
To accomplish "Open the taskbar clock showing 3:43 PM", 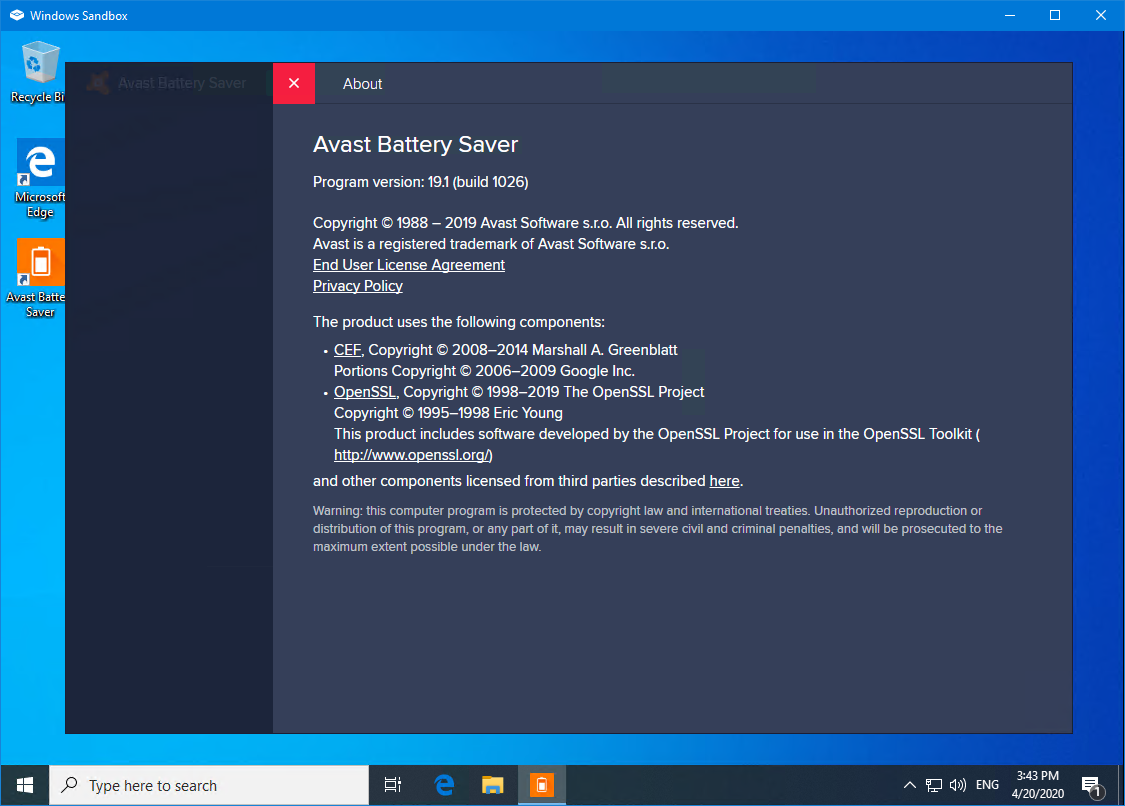I will pyautogui.click(x=1037, y=785).
